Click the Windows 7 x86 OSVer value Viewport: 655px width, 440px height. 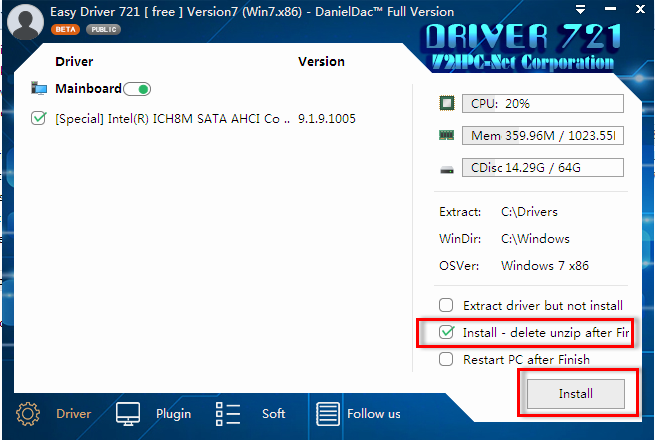[x=545, y=265]
